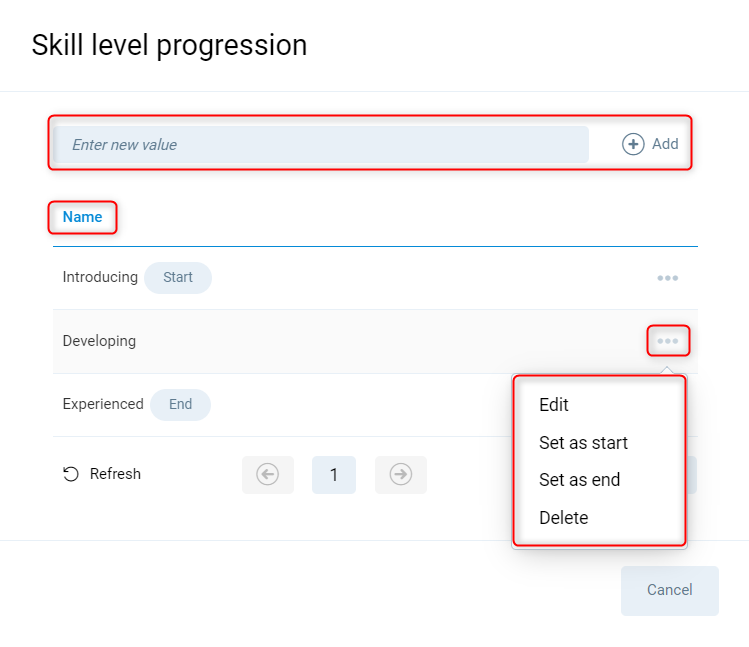This screenshot has height=647, width=749.
Task: Click the Refresh text link
Action: click(x=115, y=474)
